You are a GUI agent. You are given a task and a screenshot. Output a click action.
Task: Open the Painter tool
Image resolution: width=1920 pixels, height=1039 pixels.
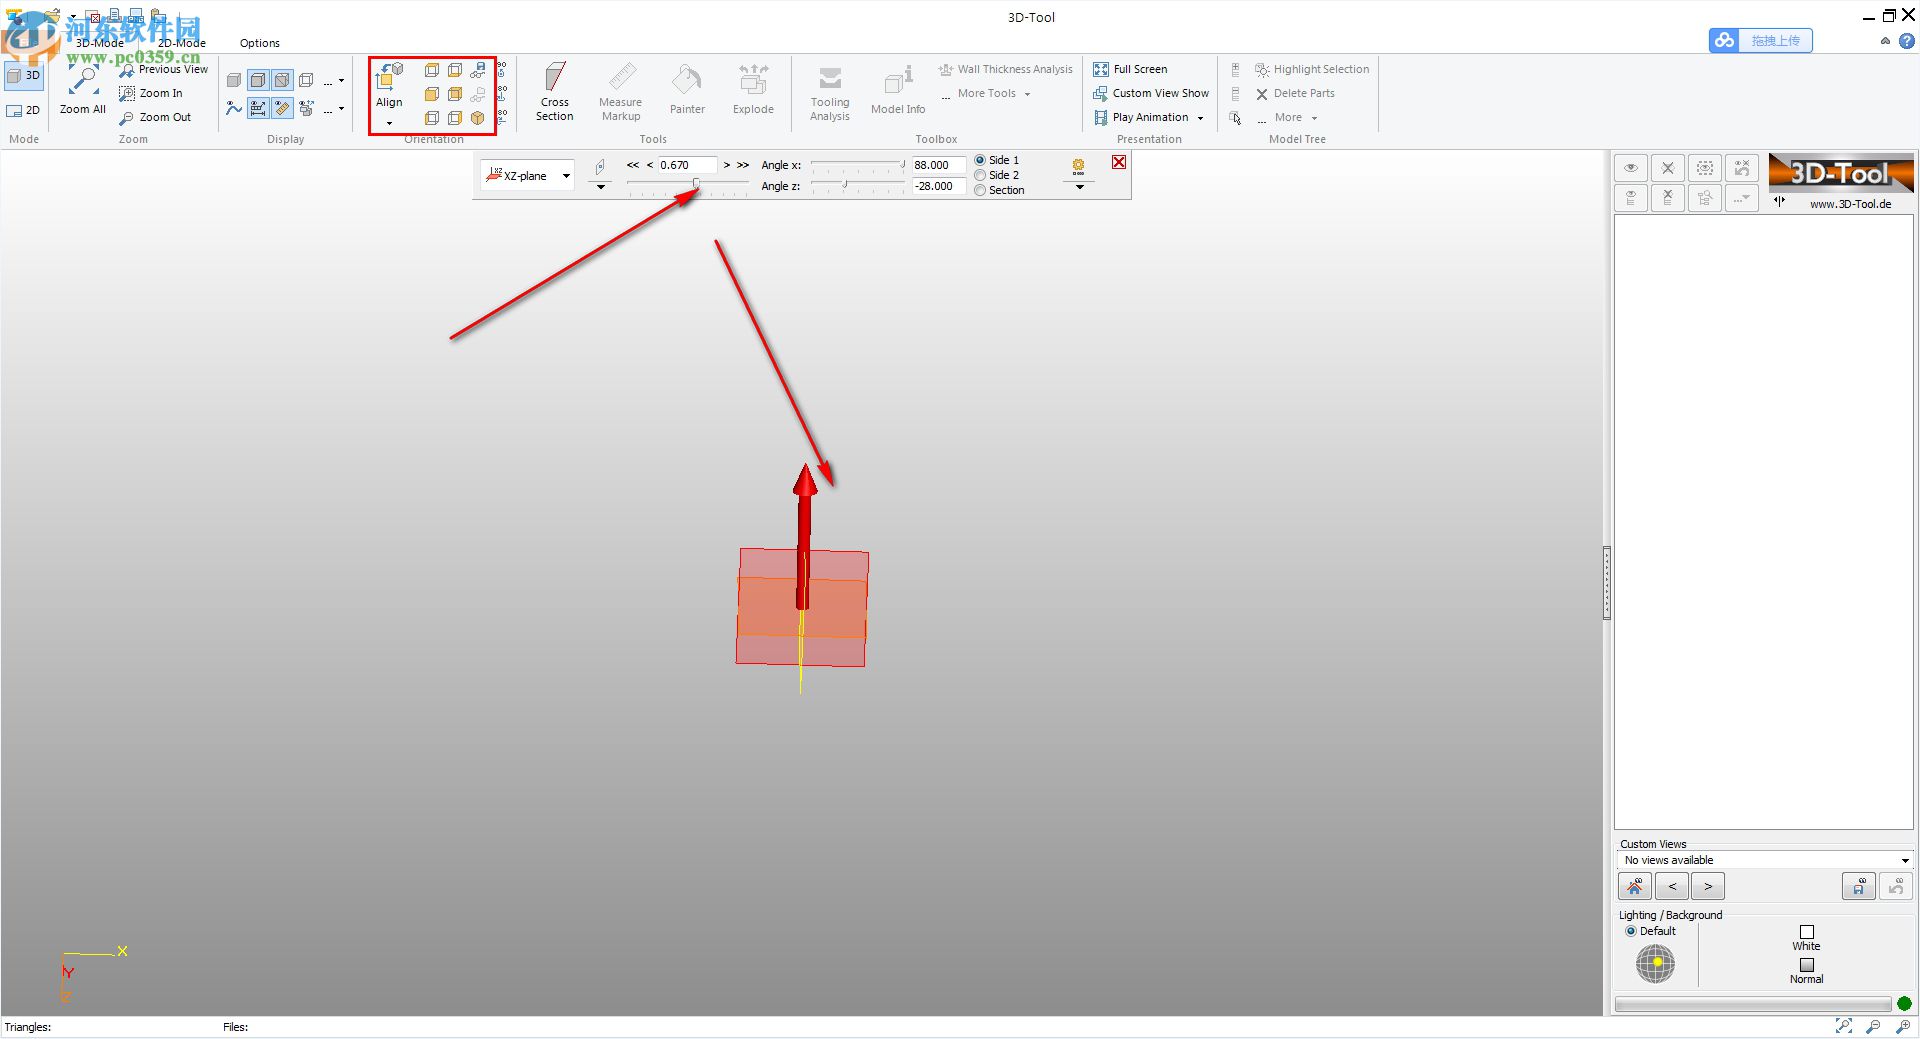click(x=686, y=92)
